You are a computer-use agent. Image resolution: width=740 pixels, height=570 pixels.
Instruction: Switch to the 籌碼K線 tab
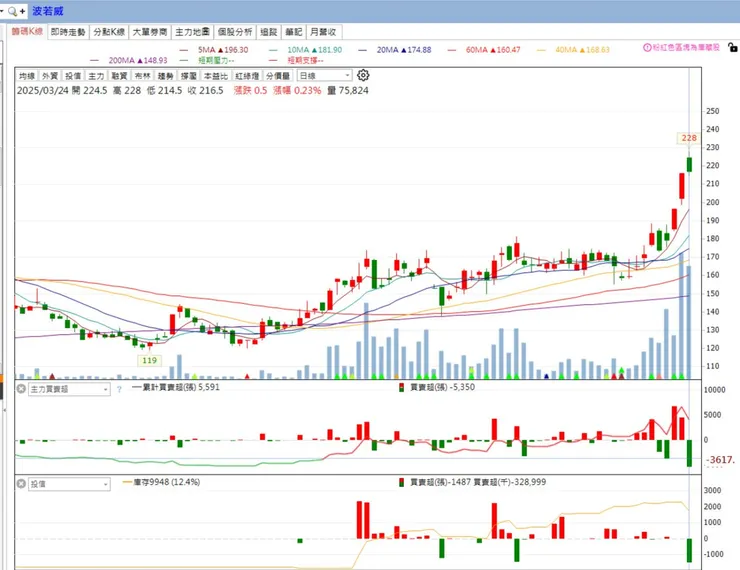tap(27, 32)
